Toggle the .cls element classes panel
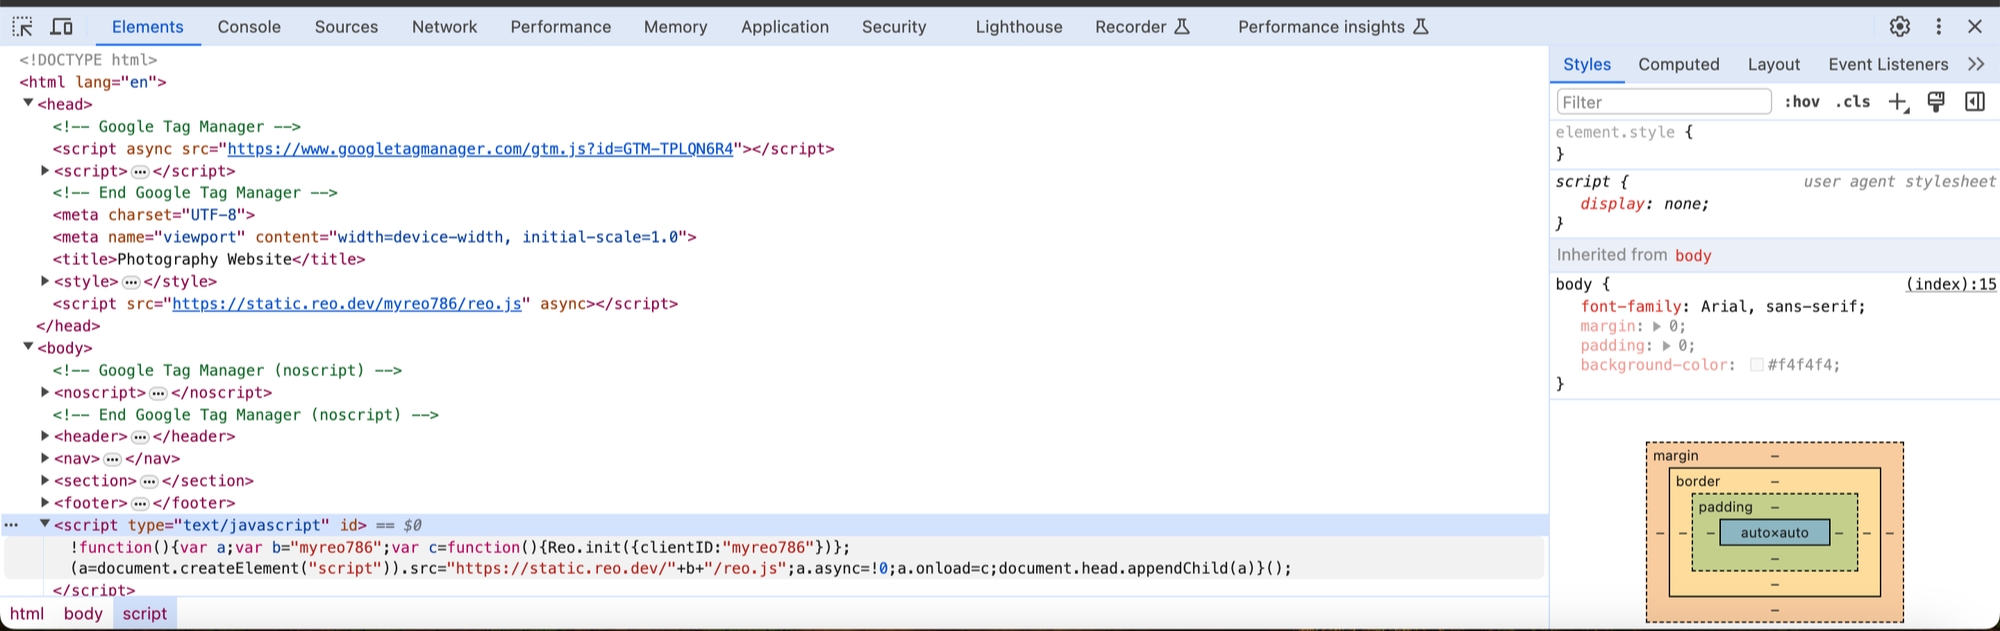 click(x=1853, y=102)
